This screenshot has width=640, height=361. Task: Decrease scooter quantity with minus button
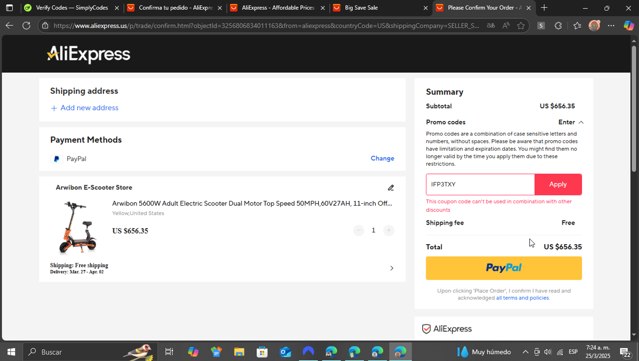pos(358,230)
